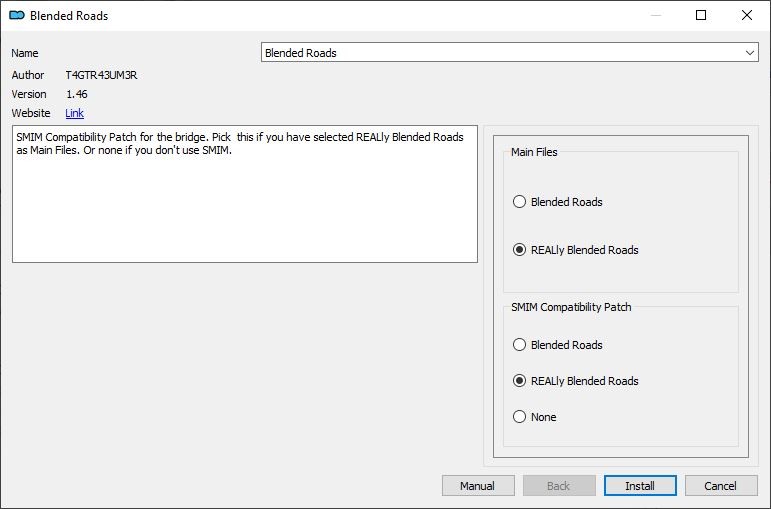This screenshot has width=771, height=509.
Task: Open the Website Link
Action: [74, 113]
